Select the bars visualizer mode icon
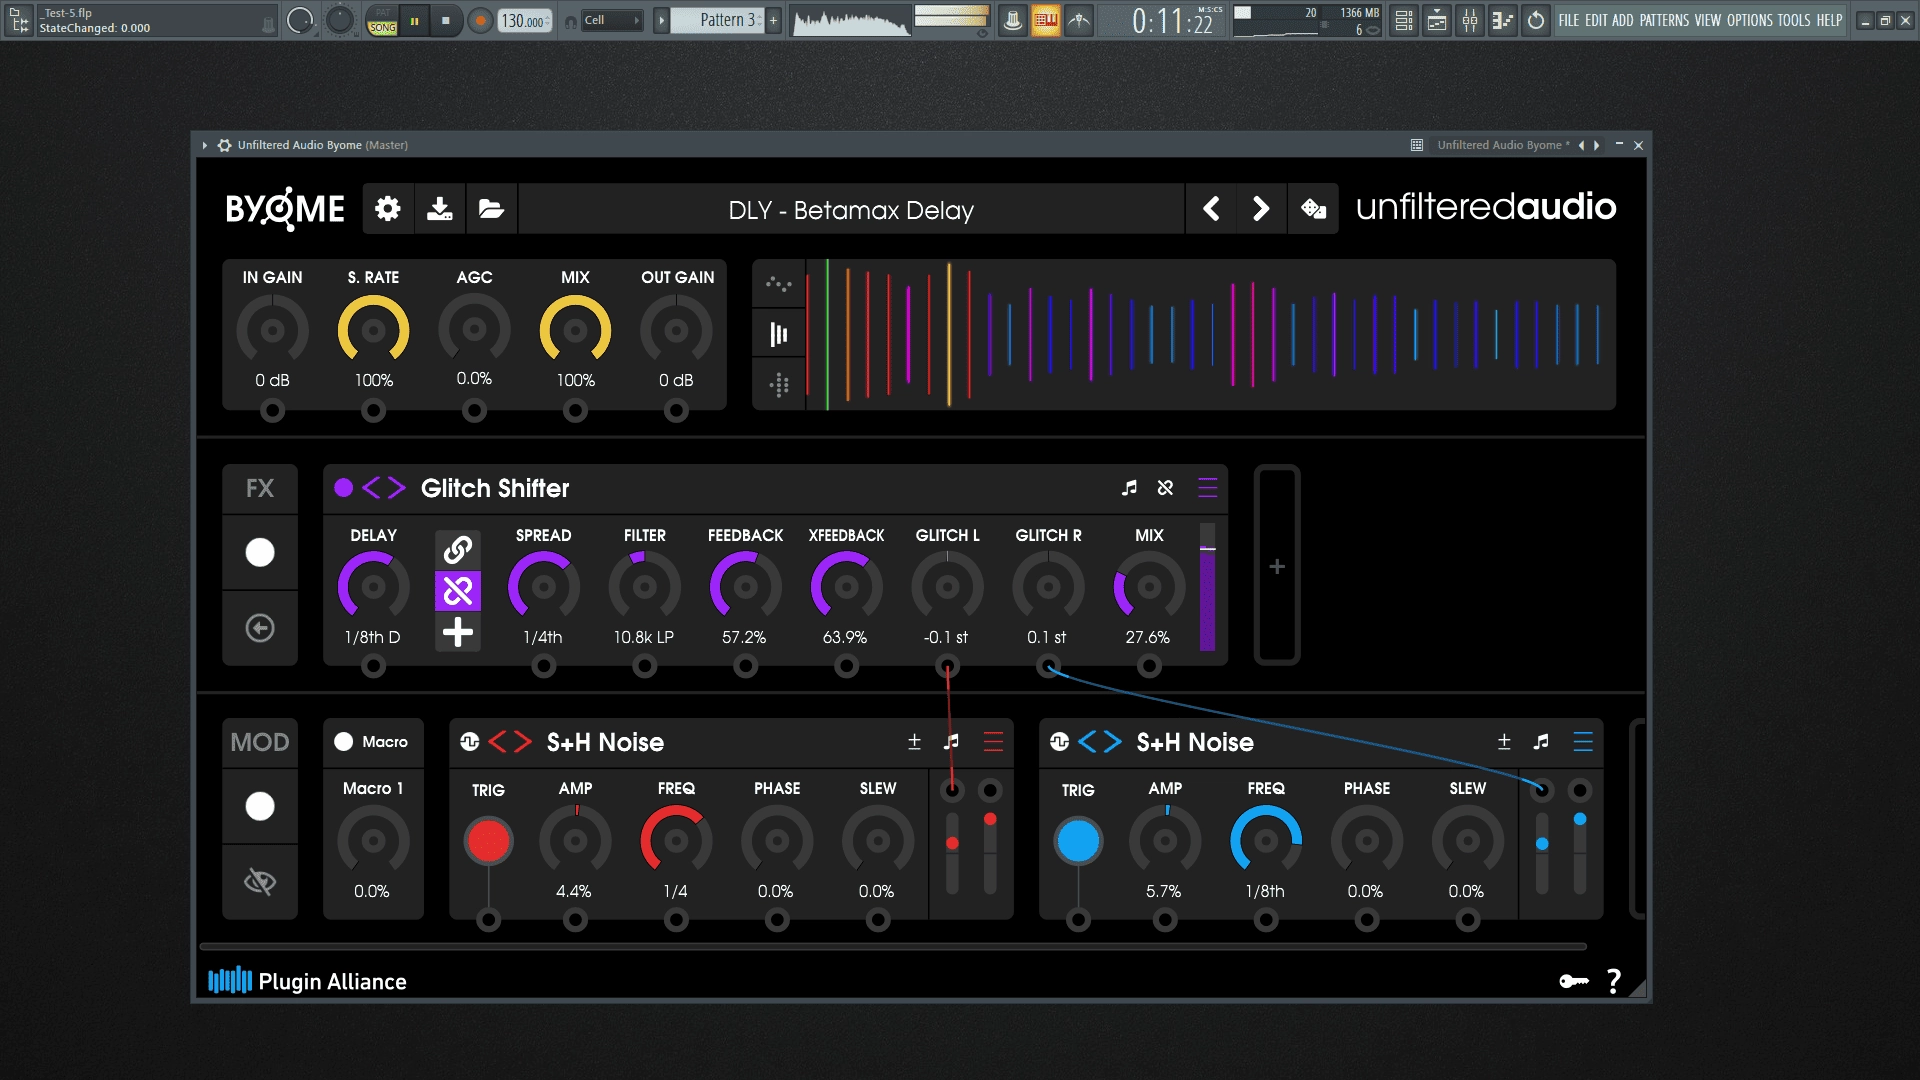This screenshot has width=1920, height=1080. pos(778,334)
